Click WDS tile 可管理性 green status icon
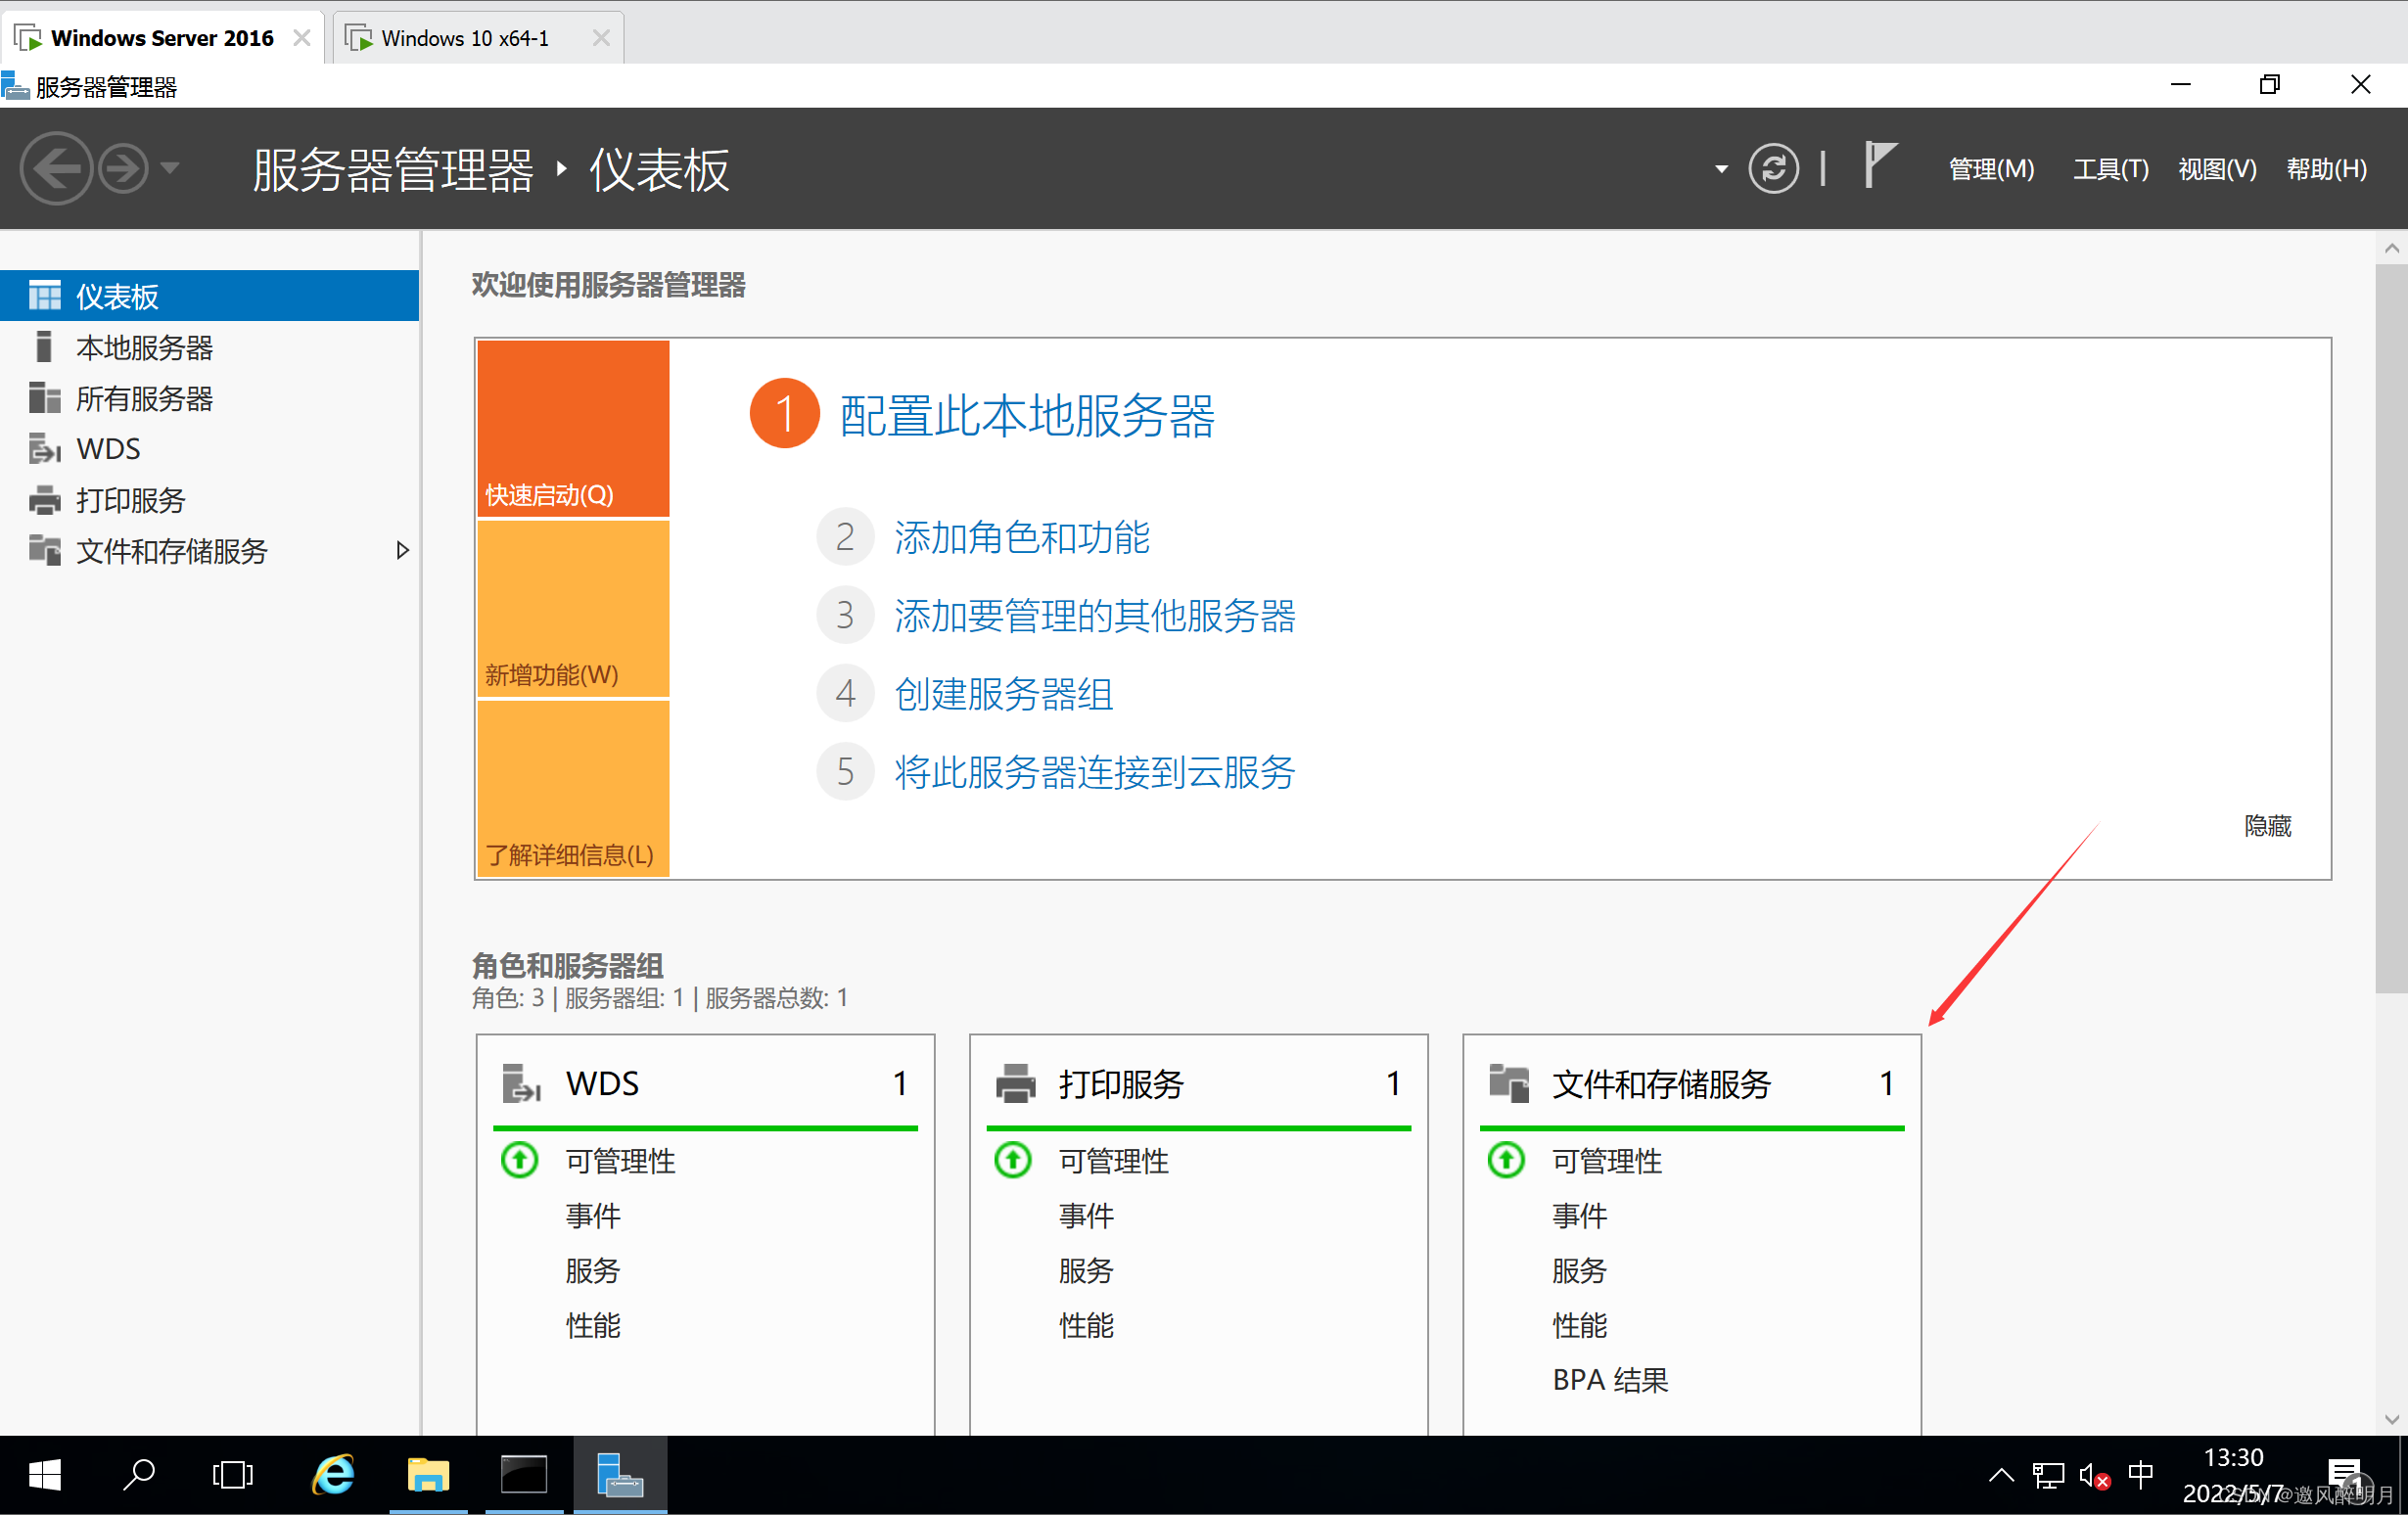The width and height of the screenshot is (2408, 1515). (x=520, y=1161)
